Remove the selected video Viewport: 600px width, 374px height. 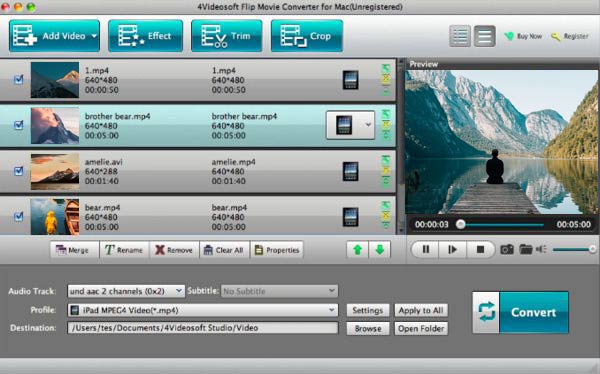pyautogui.click(x=174, y=250)
